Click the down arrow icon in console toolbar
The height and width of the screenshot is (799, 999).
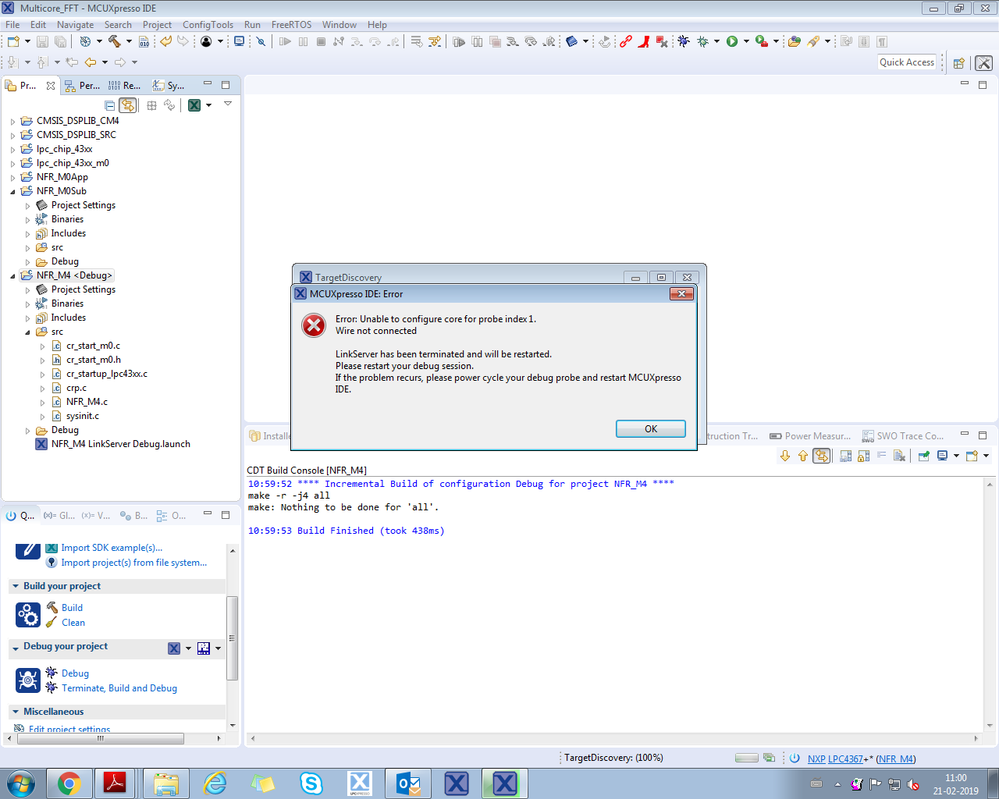785,456
